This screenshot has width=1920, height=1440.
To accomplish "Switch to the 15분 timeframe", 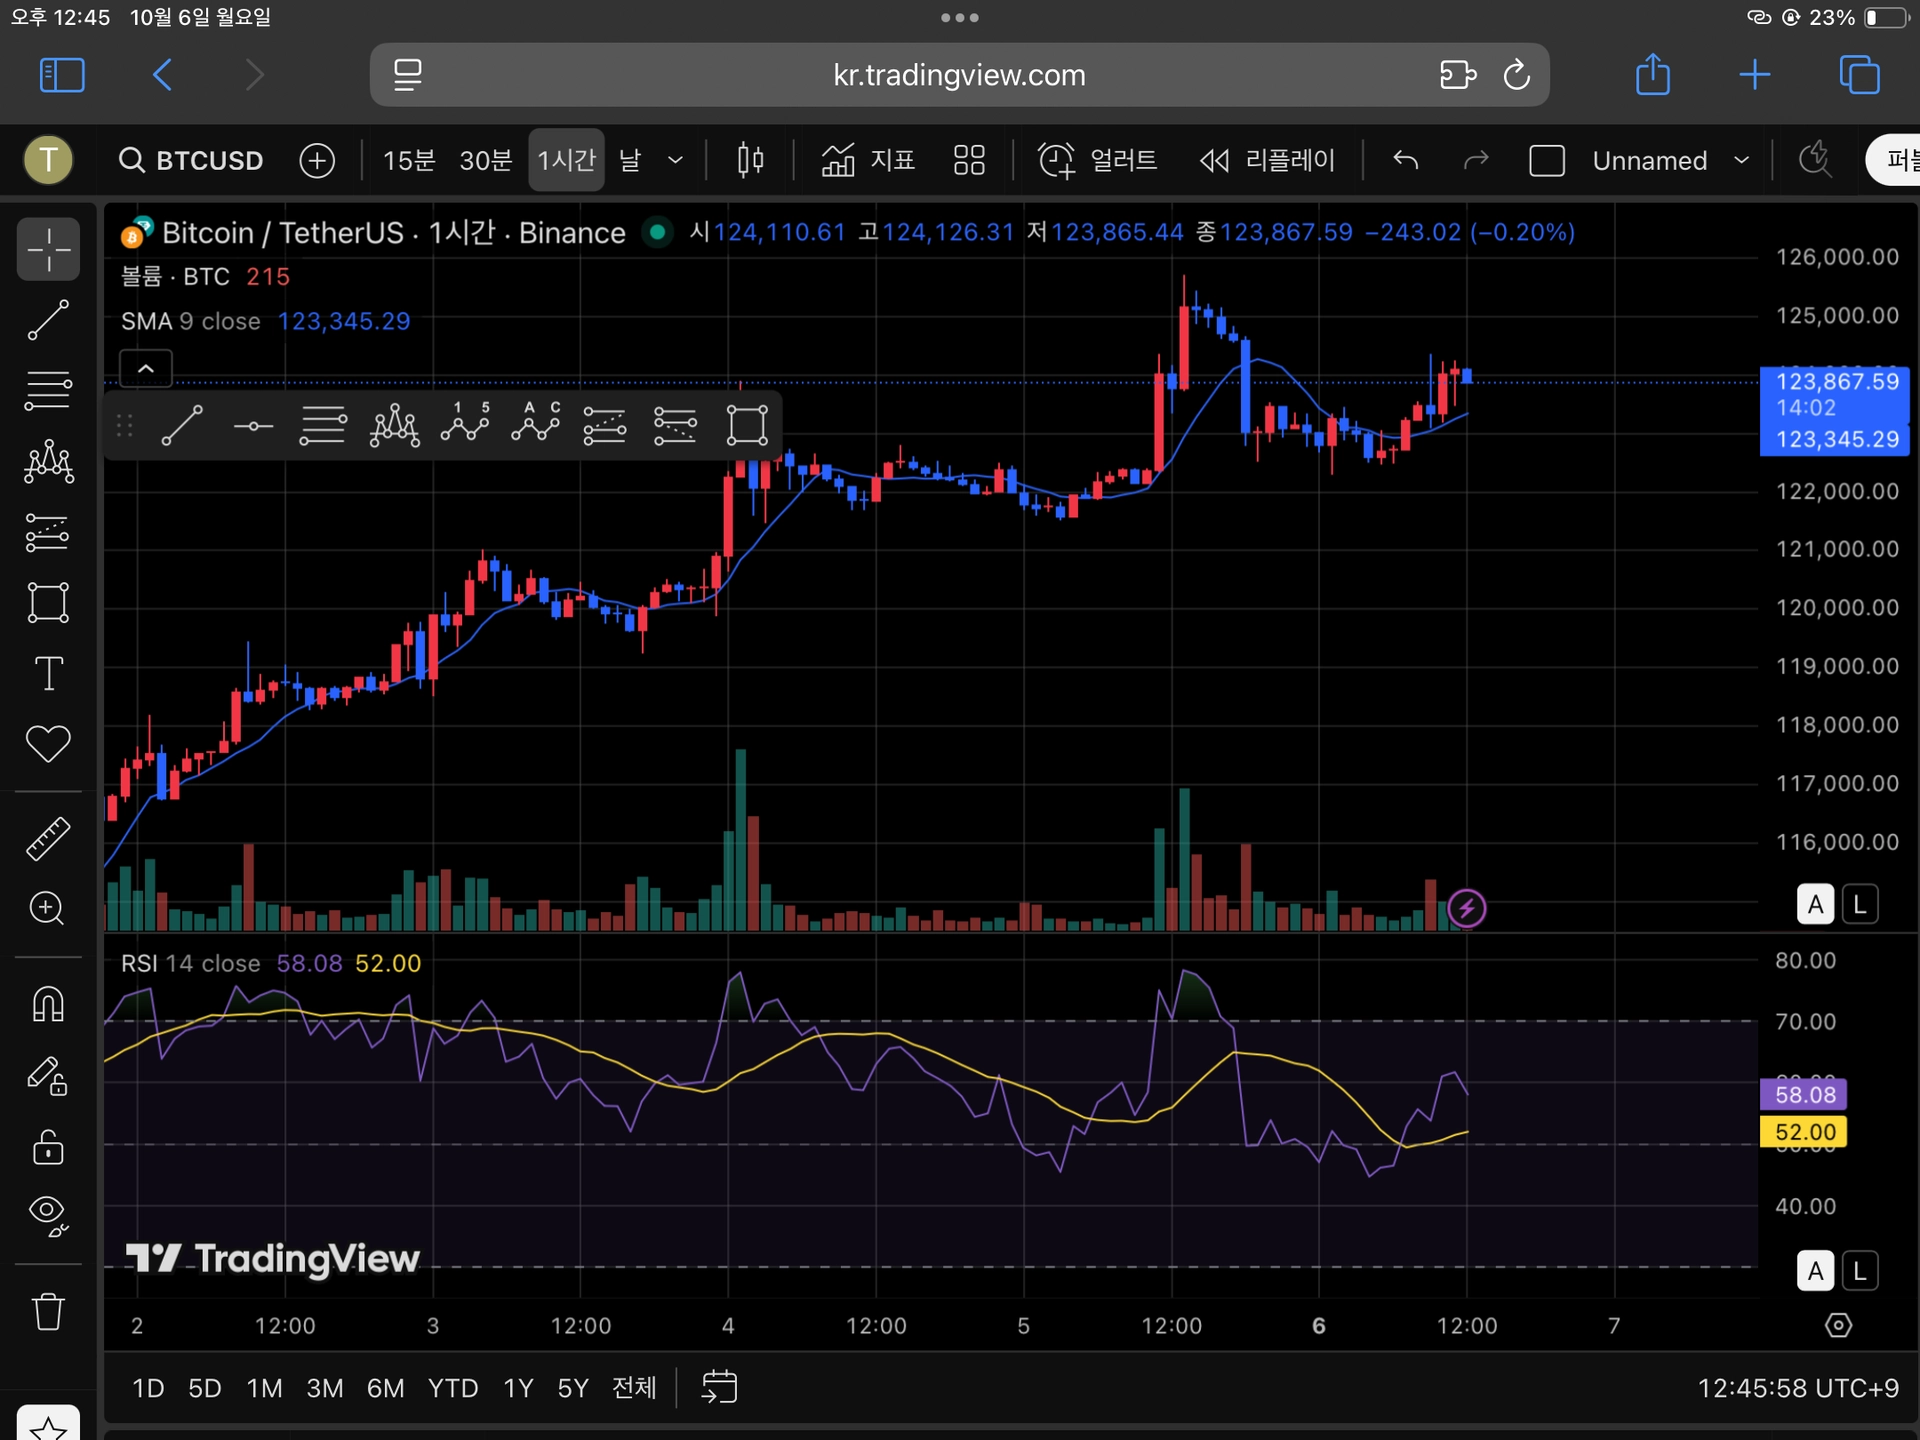I will click(408, 160).
